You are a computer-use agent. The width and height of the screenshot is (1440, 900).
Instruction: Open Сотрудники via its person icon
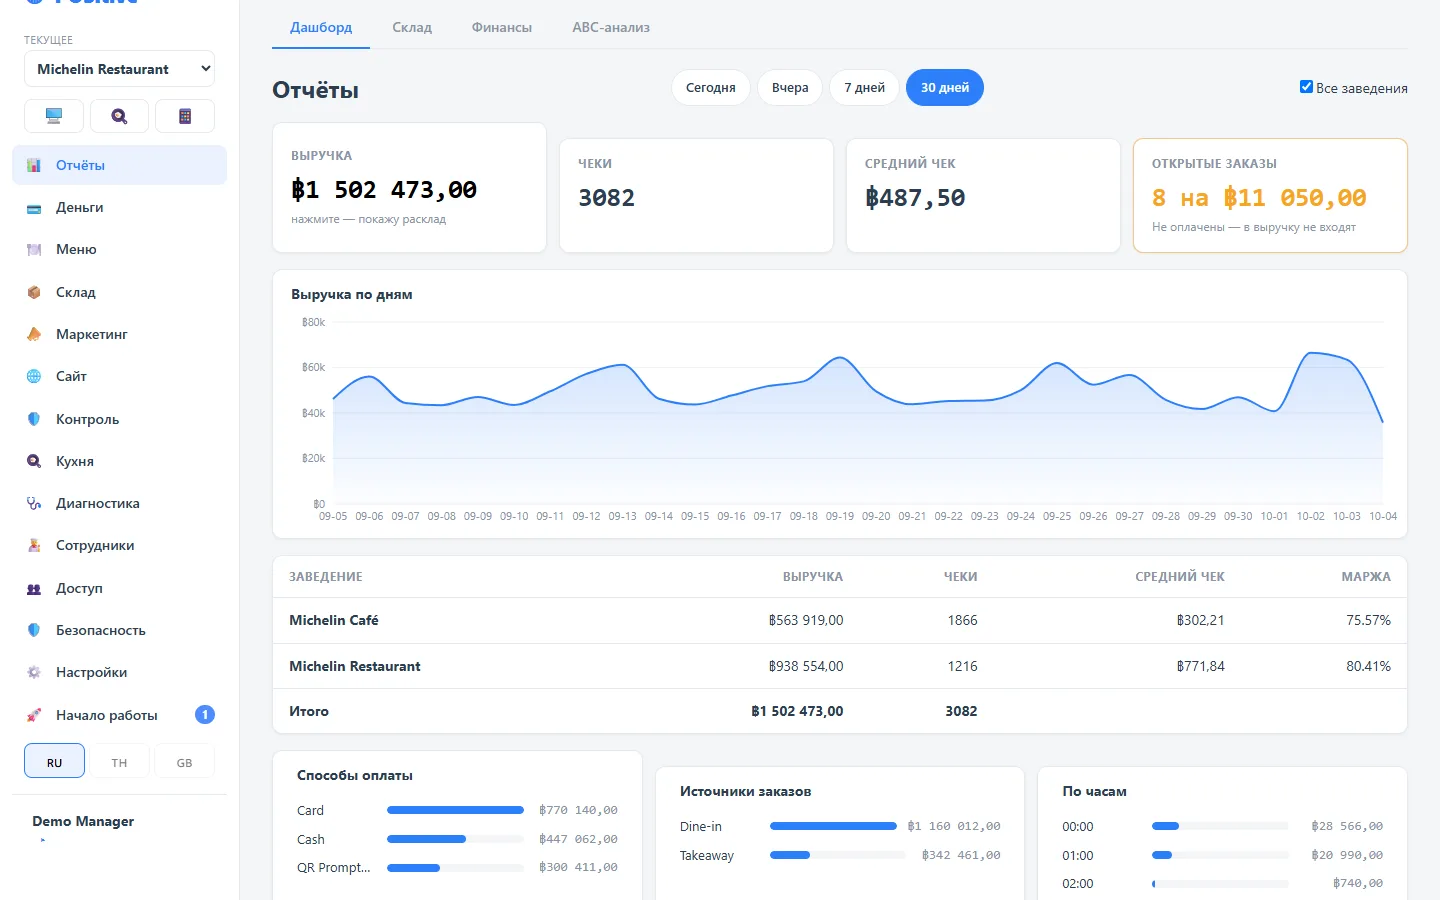pyautogui.click(x=34, y=546)
